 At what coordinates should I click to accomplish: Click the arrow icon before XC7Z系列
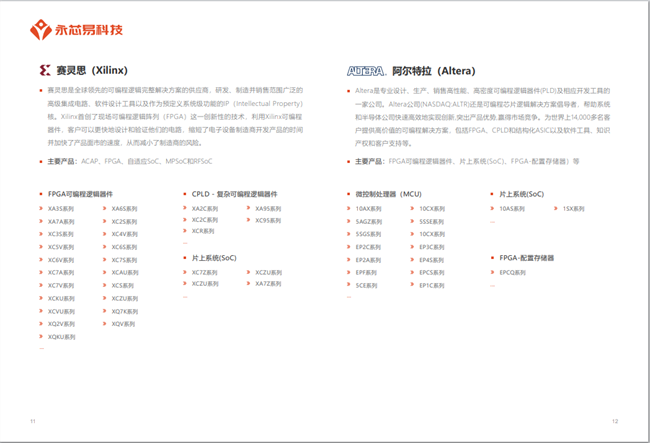coord(186,272)
